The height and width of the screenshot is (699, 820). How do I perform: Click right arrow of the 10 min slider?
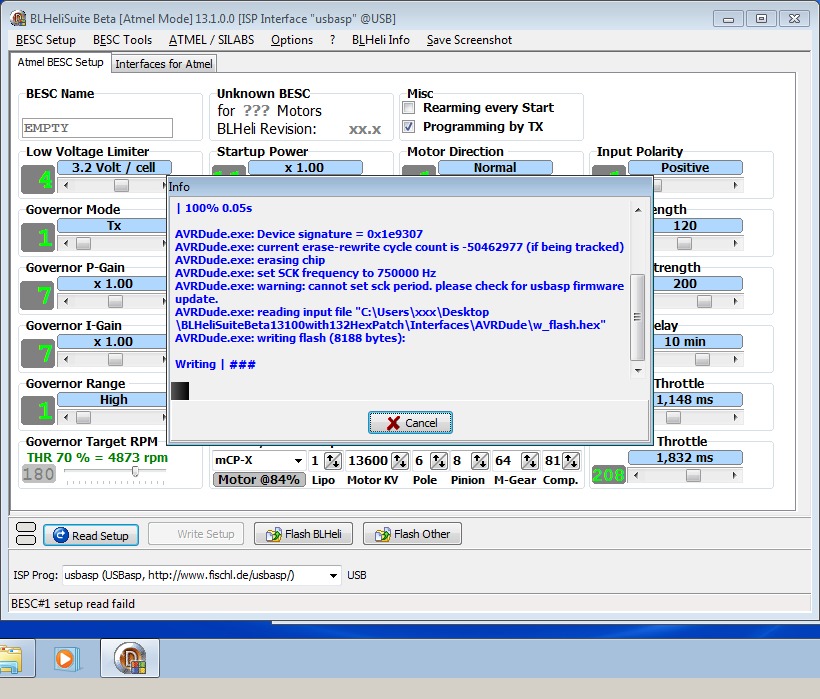click(735, 359)
